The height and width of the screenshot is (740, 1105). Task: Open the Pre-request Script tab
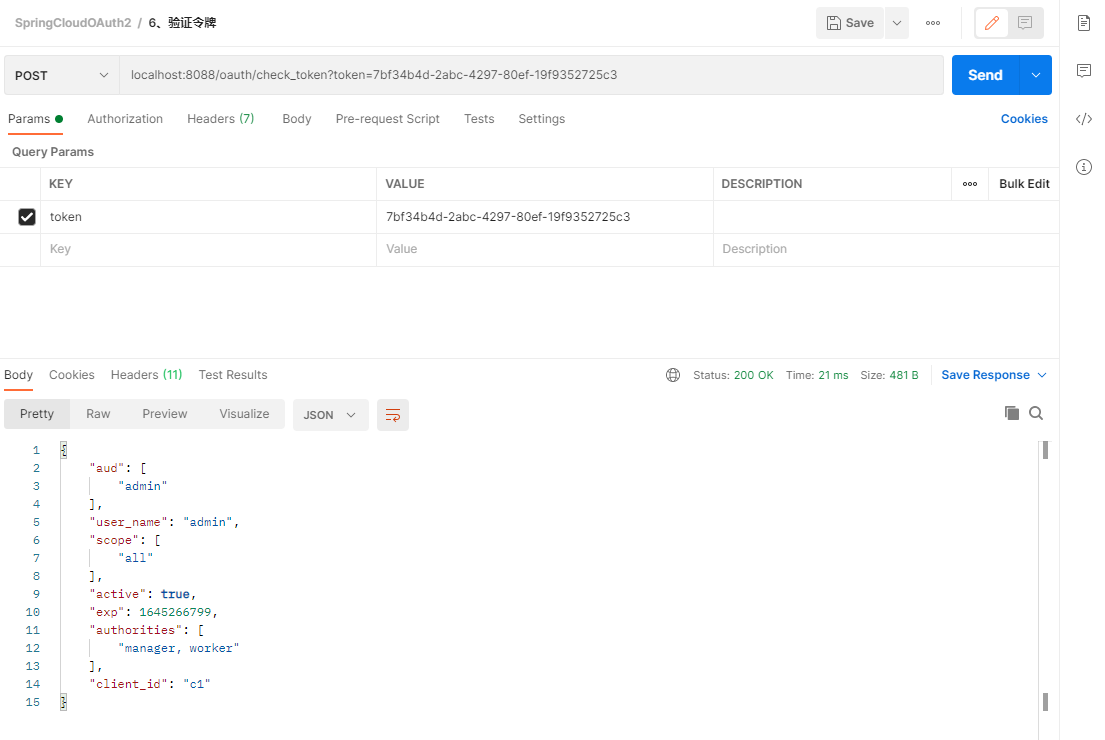pos(388,119)
